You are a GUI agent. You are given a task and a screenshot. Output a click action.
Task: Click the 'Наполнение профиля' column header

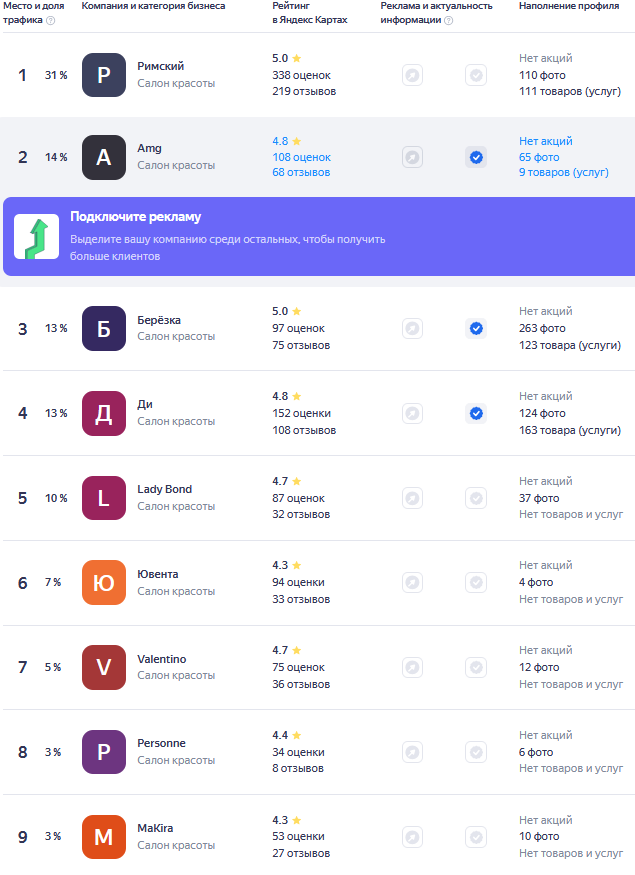coord(569,6)
